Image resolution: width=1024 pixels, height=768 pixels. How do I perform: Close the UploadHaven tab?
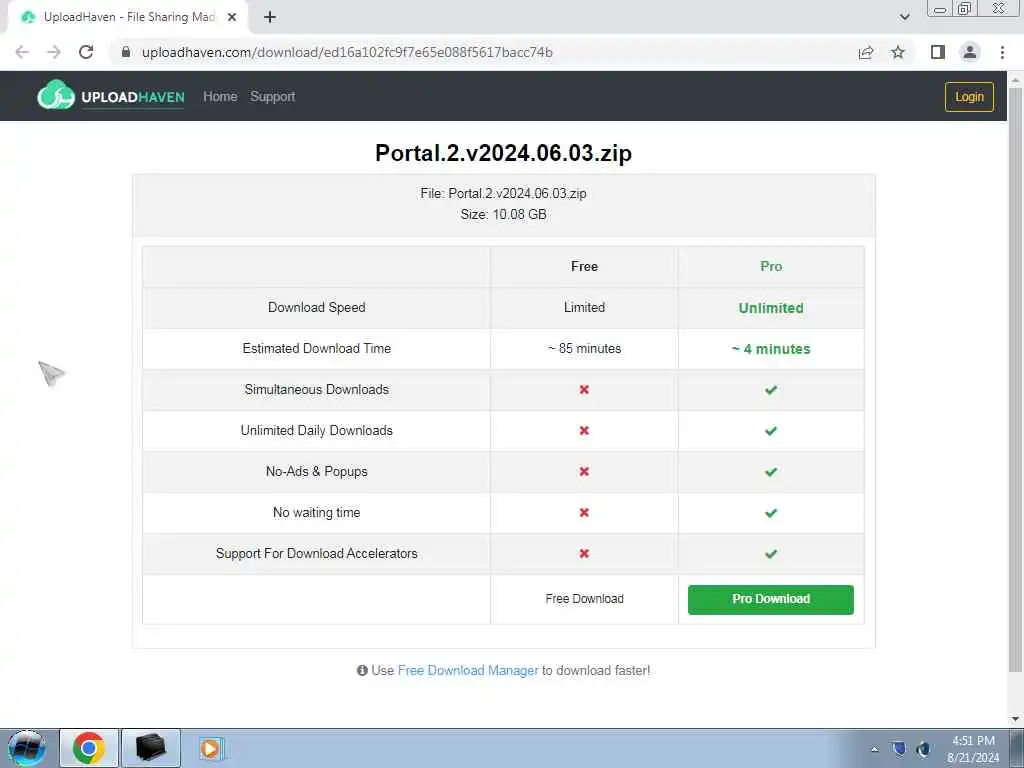tap(231, 18)
